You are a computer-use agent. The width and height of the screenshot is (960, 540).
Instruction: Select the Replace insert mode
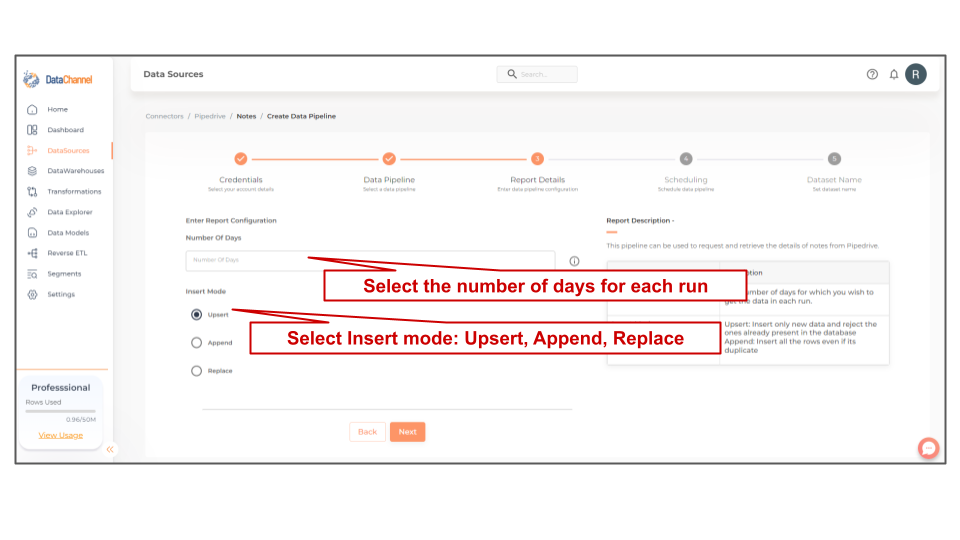coord(197,371)
